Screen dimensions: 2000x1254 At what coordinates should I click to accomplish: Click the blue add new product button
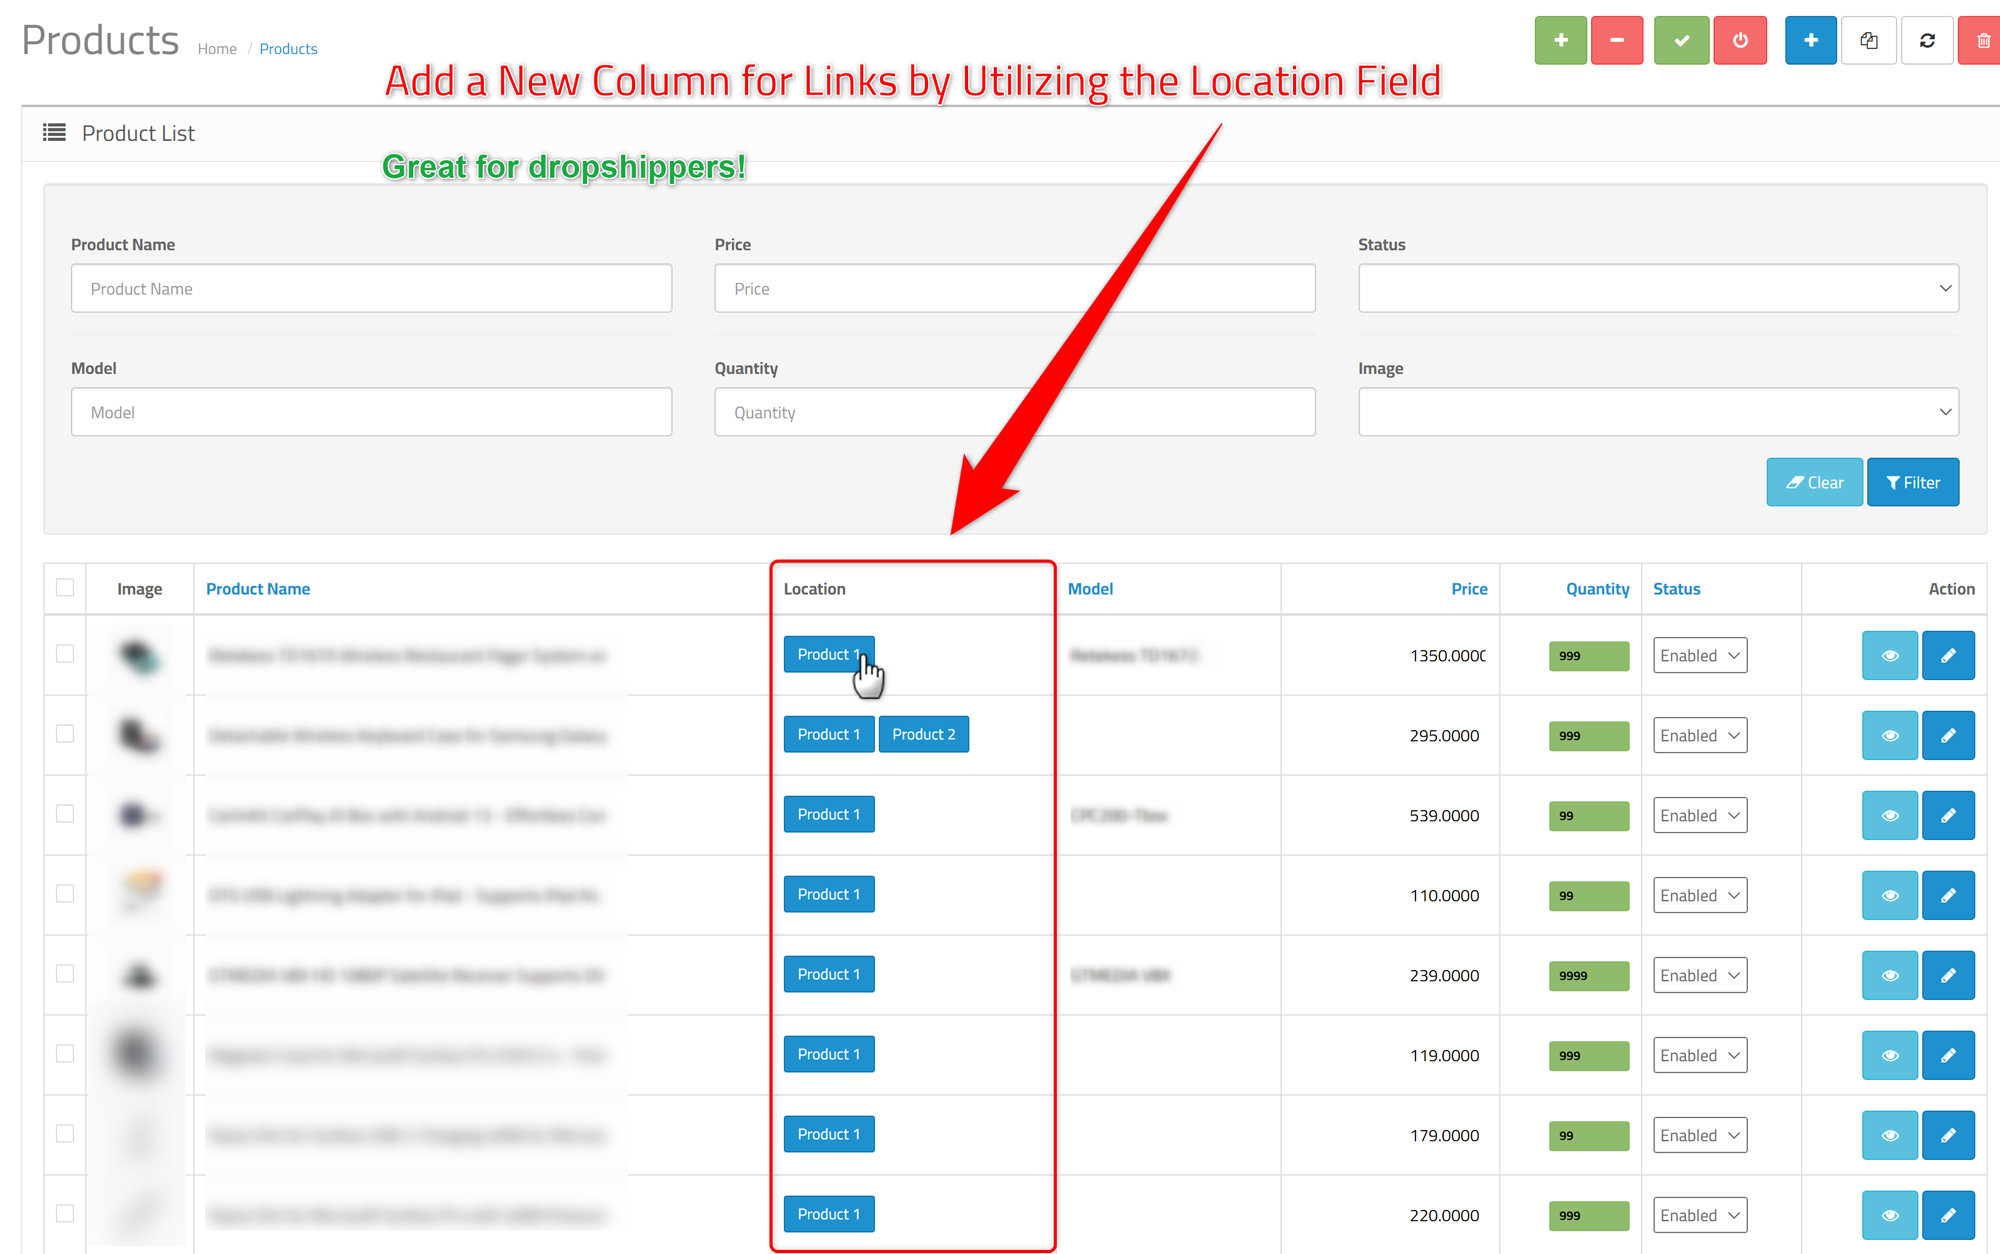tap(1810, 41)
